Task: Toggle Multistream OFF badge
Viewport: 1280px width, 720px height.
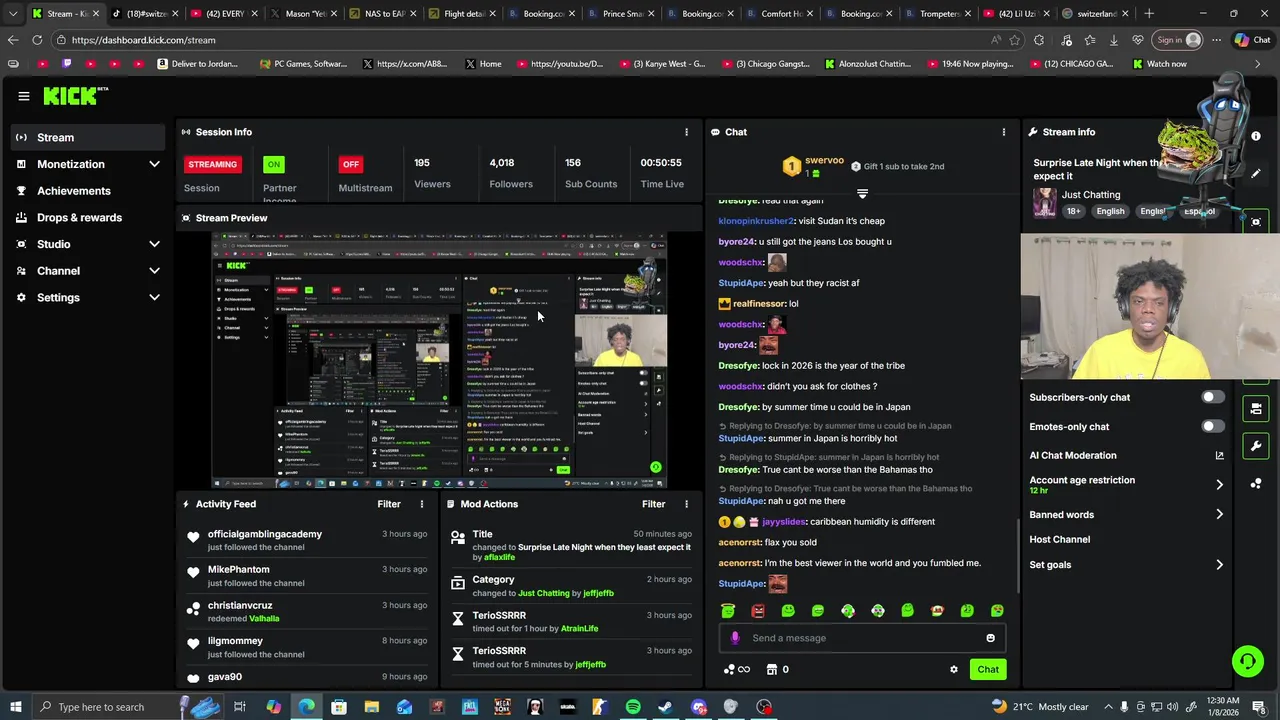Action: point(350,164)
